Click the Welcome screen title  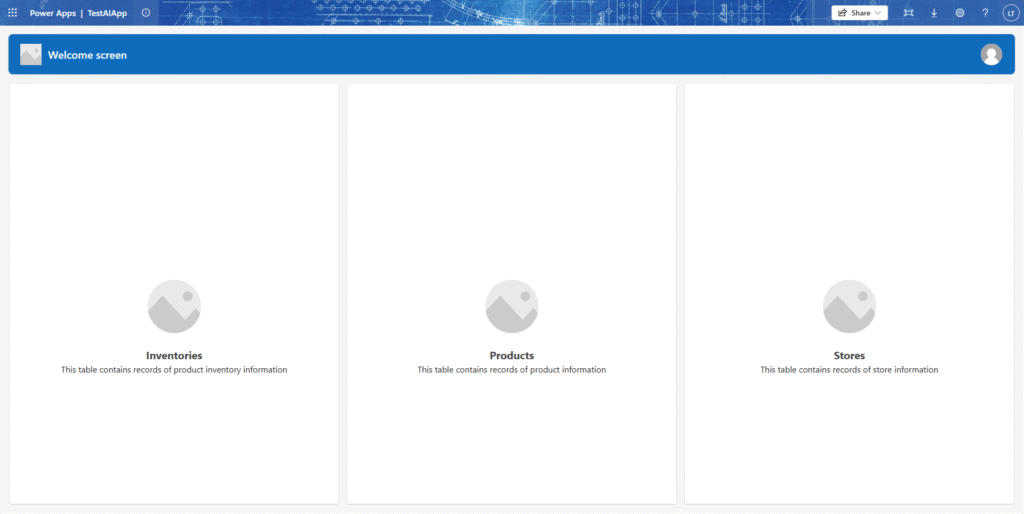[87, 55]
